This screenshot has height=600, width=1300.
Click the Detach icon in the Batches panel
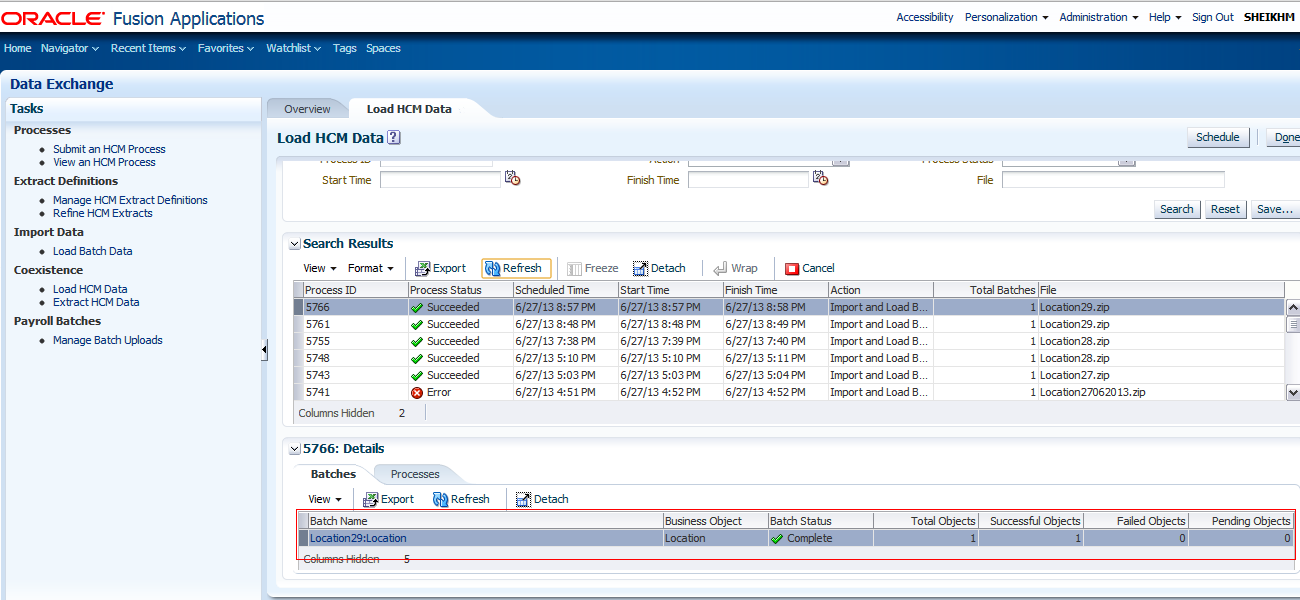tap(541, 498)
